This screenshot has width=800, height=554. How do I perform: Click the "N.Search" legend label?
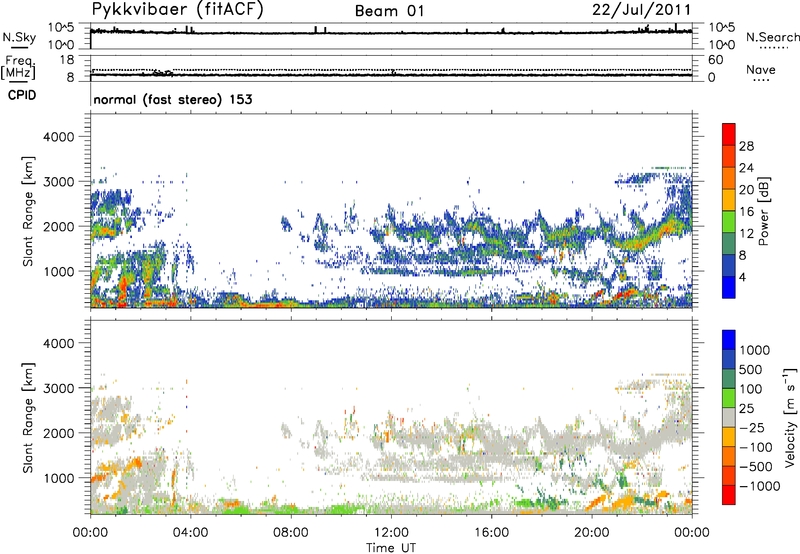tap(772, 37)
